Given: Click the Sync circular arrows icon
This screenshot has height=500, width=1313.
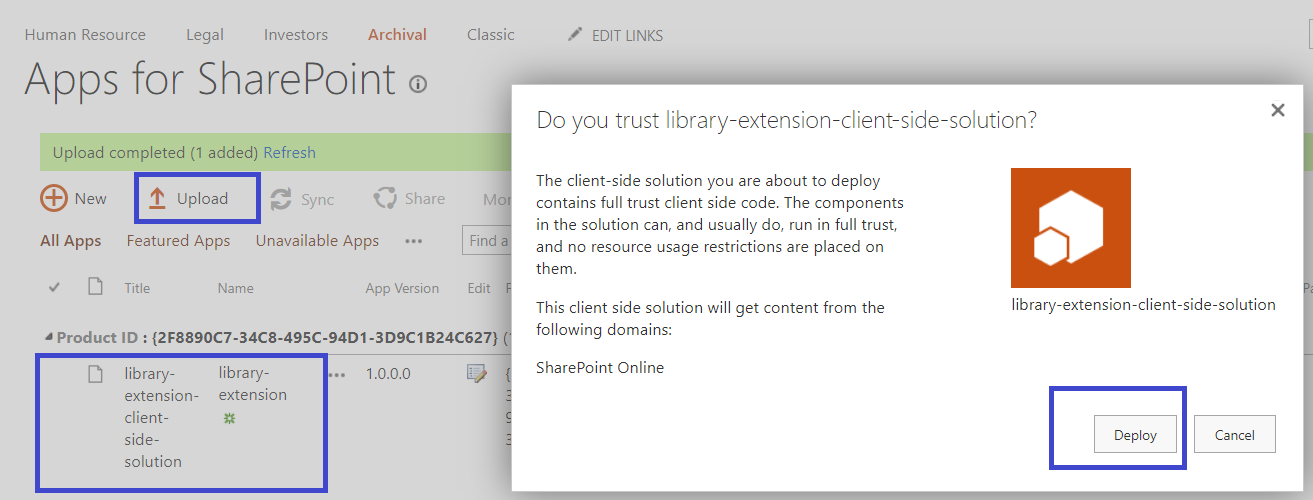Looking at the screenshot, I should 281,199.
